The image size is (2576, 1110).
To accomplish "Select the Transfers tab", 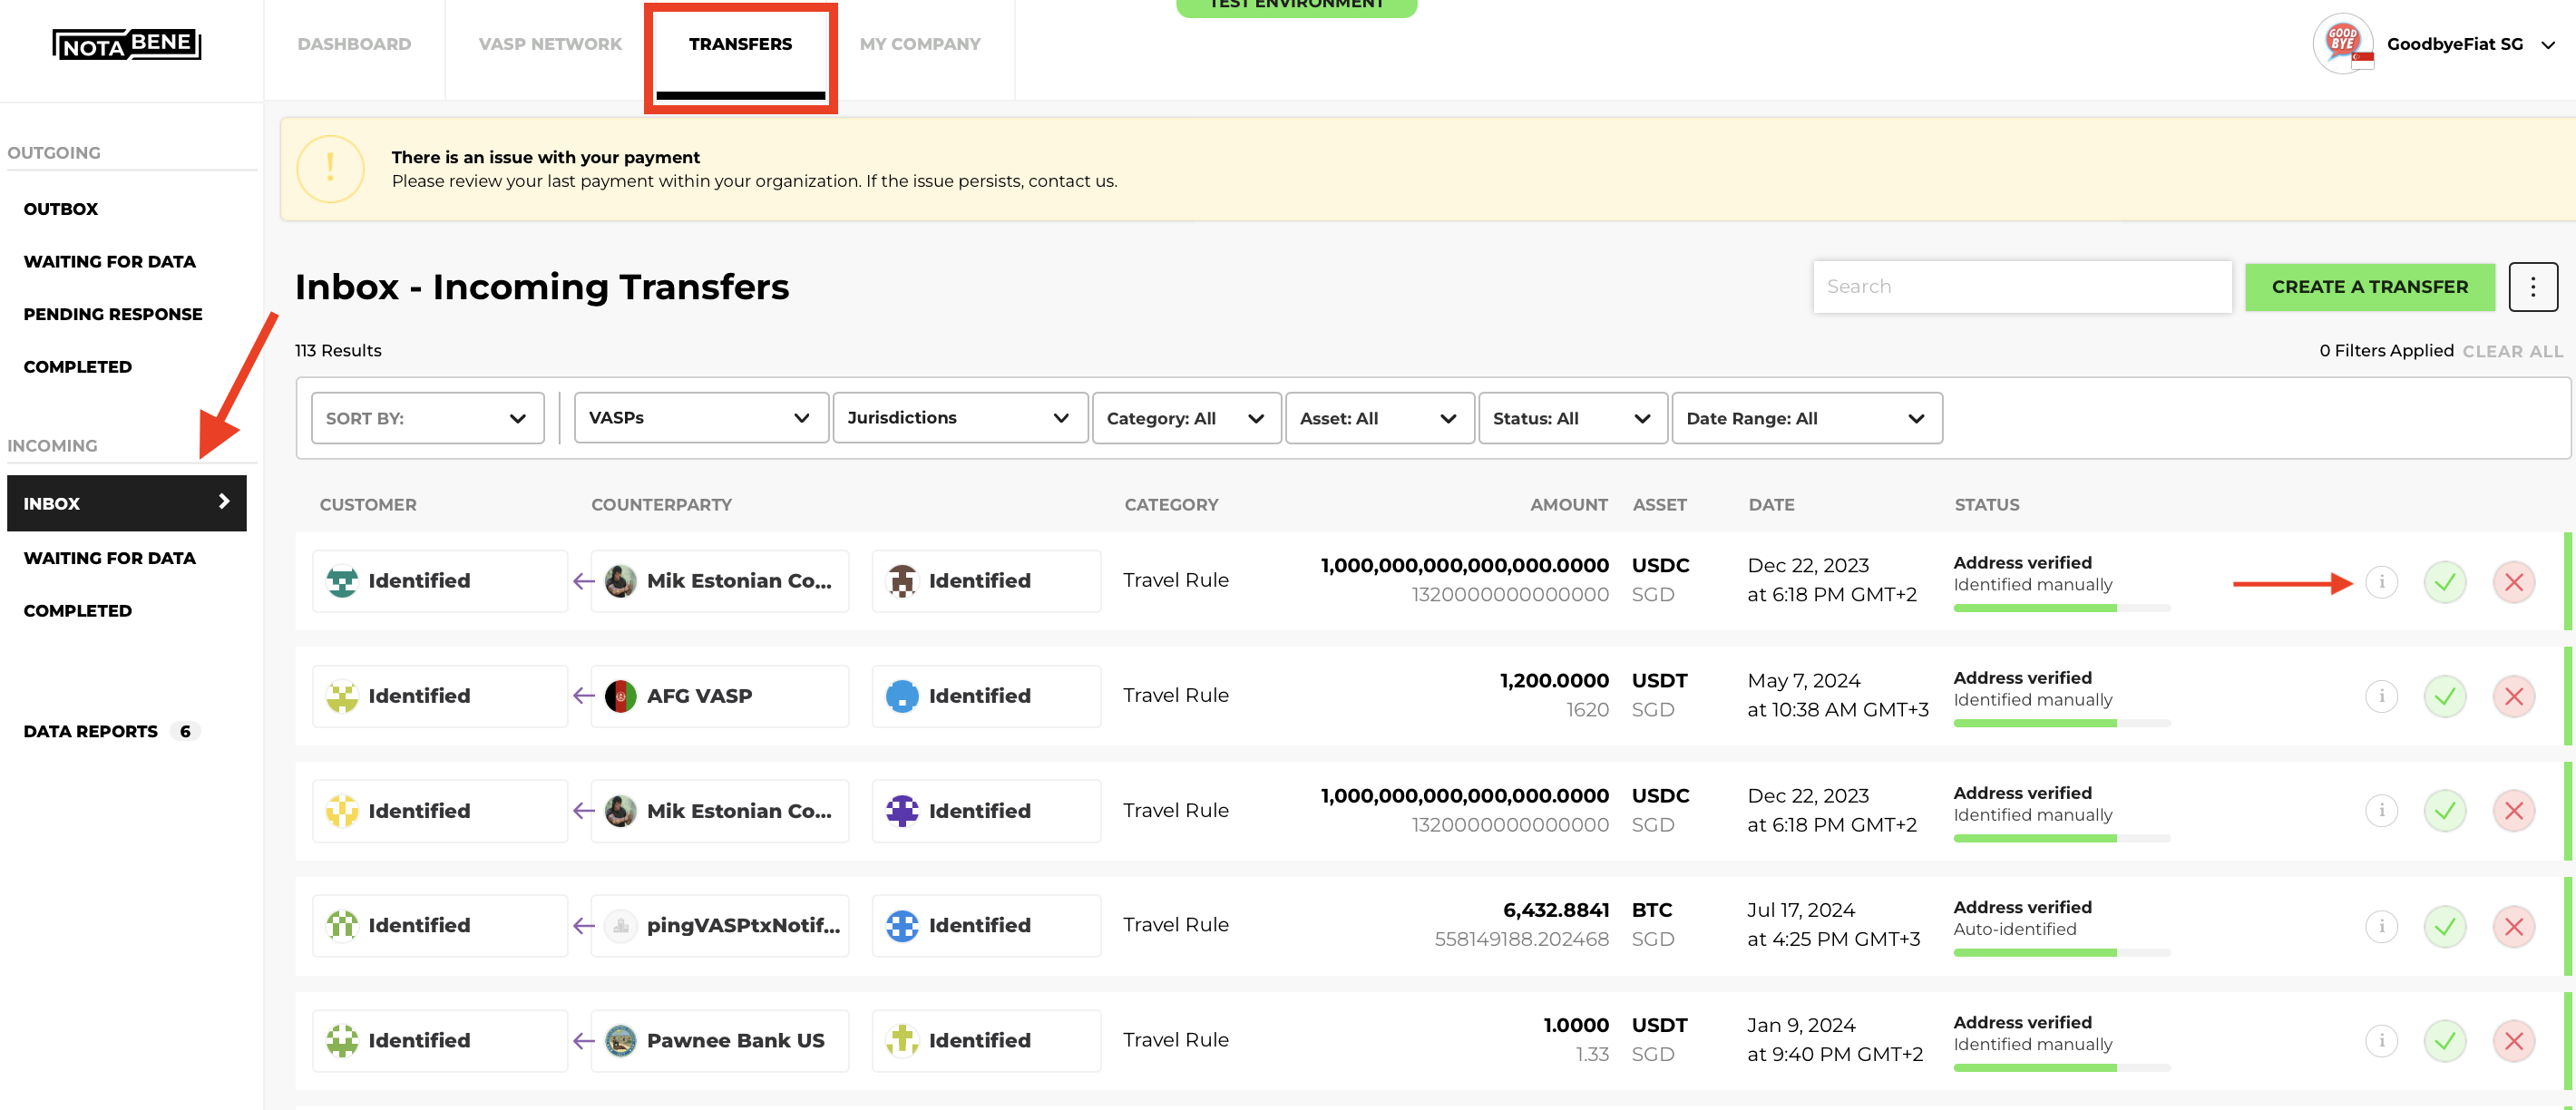I will pyautogui.click(x=740, y=44).
